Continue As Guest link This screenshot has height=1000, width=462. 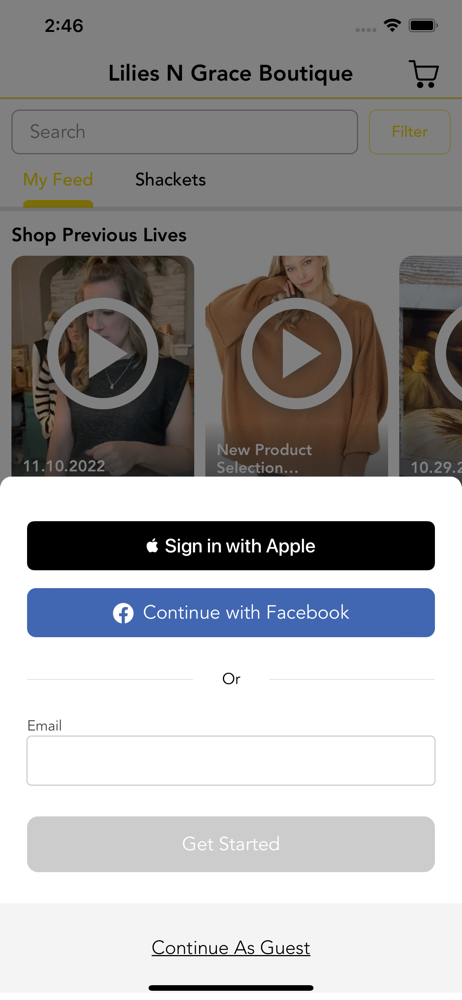point(231,948)
